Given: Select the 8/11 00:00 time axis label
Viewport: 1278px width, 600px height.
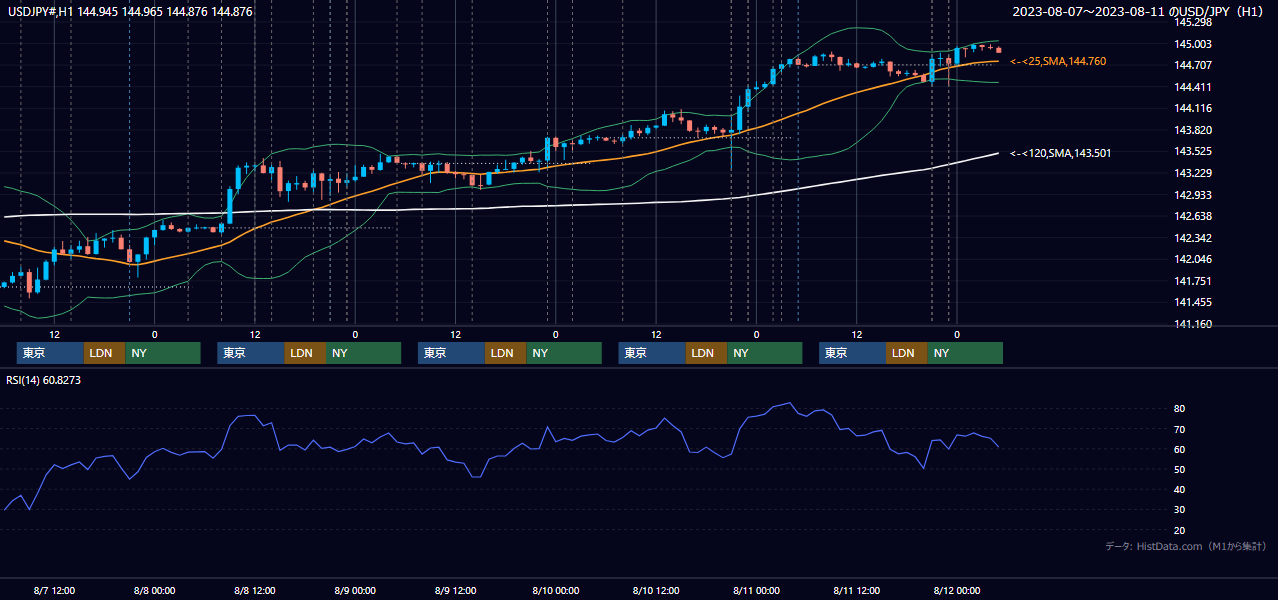Looking at the screenshot, I should (x=756, y=590).
